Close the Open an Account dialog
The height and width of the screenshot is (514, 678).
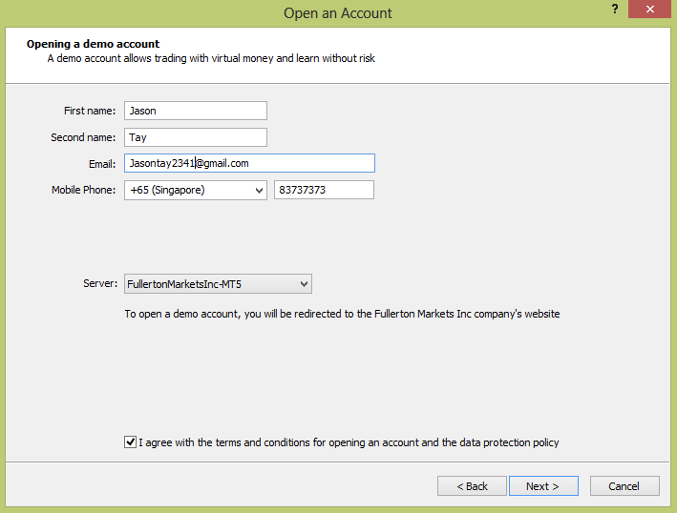coord(649,9)
